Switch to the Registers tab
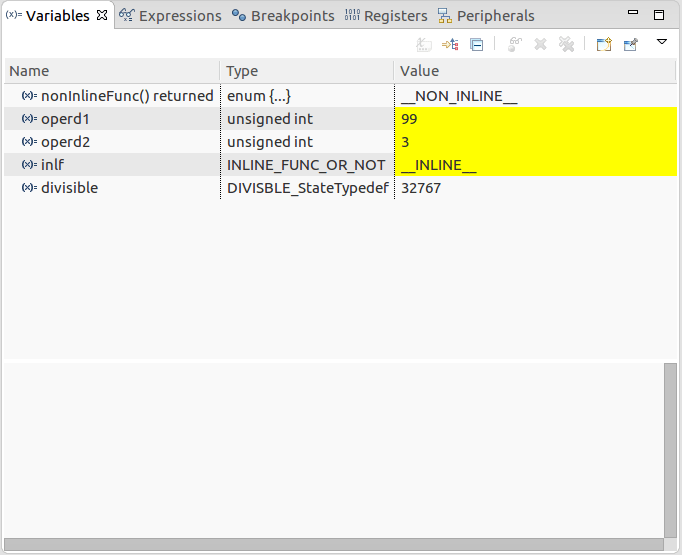This screenshot has width=682, height=555. coord(386,16)
